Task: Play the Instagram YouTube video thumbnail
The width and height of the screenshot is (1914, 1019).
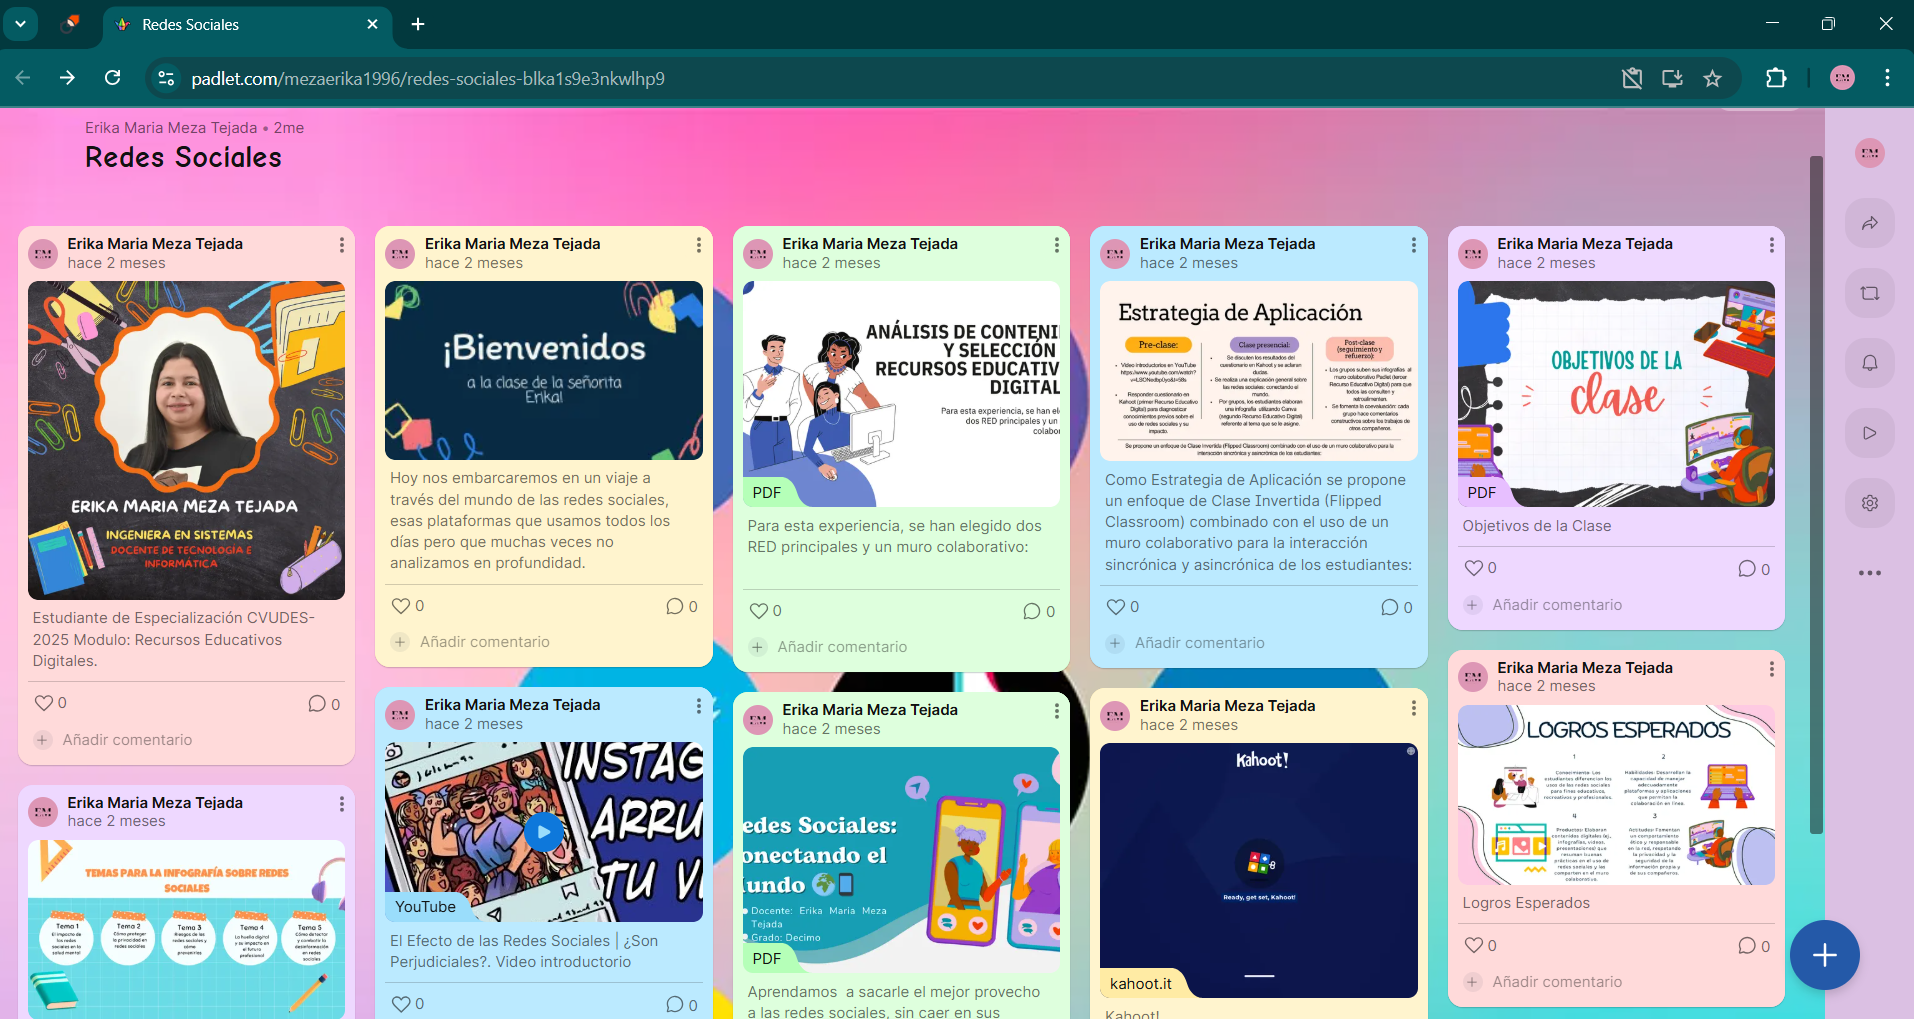Action: coord(543,832)
